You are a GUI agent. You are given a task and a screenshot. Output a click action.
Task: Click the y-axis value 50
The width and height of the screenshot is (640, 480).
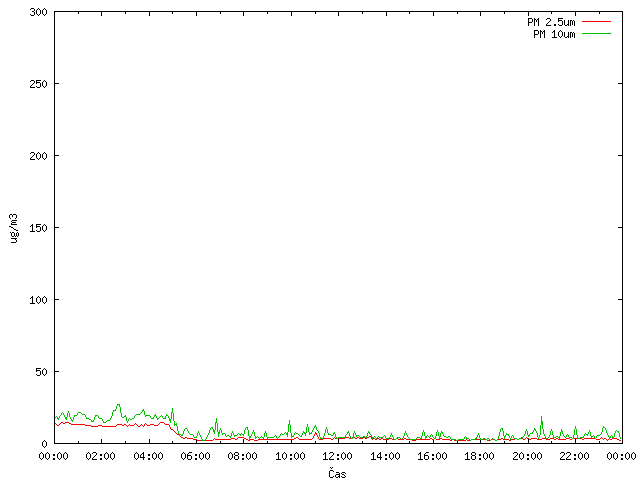[x=41, y=372]
